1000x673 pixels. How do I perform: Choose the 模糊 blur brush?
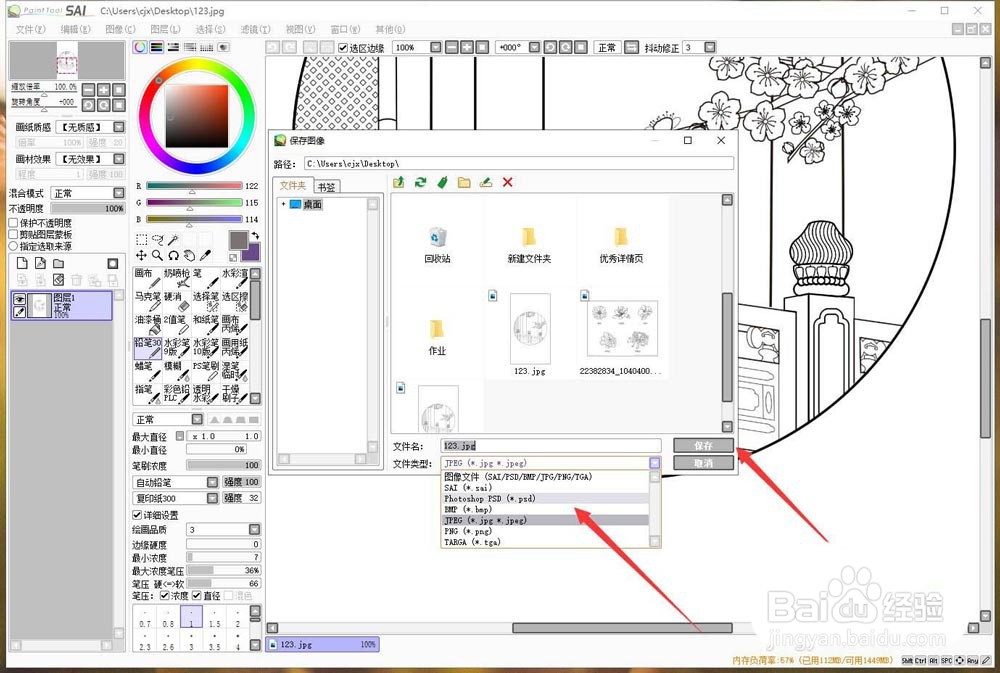(177, 371)
